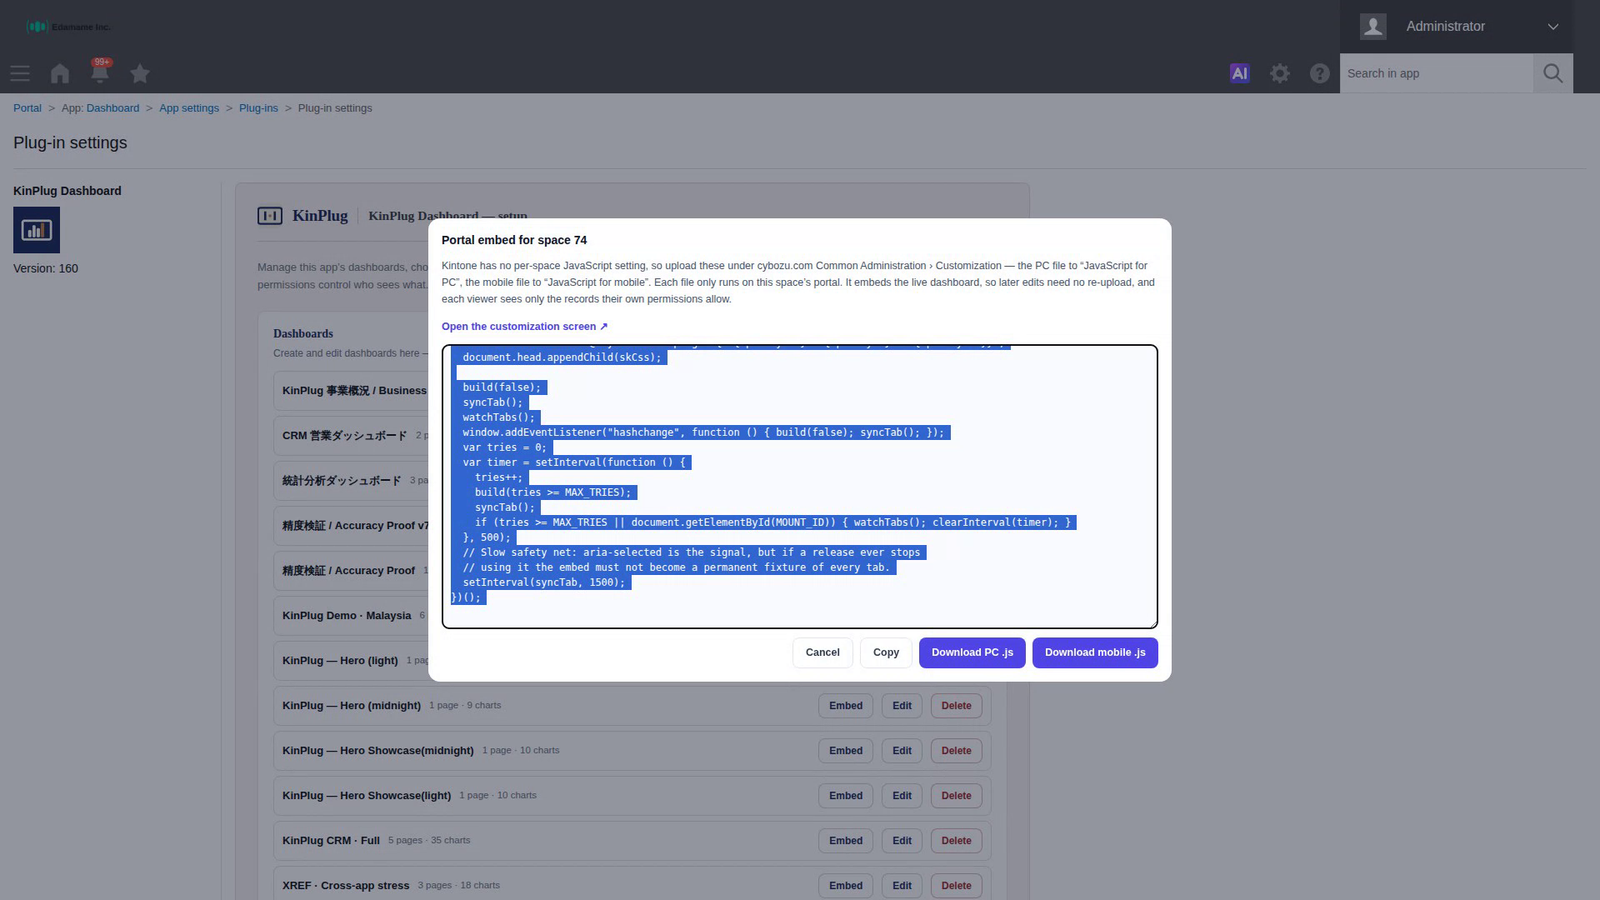Embed the KinPlug CRM · Full dashboard
Viewport: 1600px width, 900px height.
tap(846, 841)
